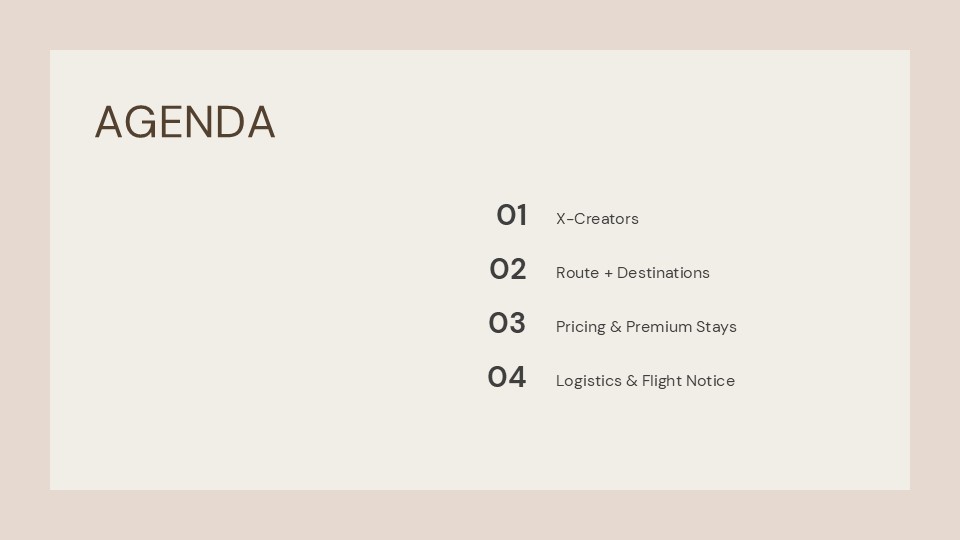Select the number 03 label
The height and width of the screenshot is (540, 960).
507,324
